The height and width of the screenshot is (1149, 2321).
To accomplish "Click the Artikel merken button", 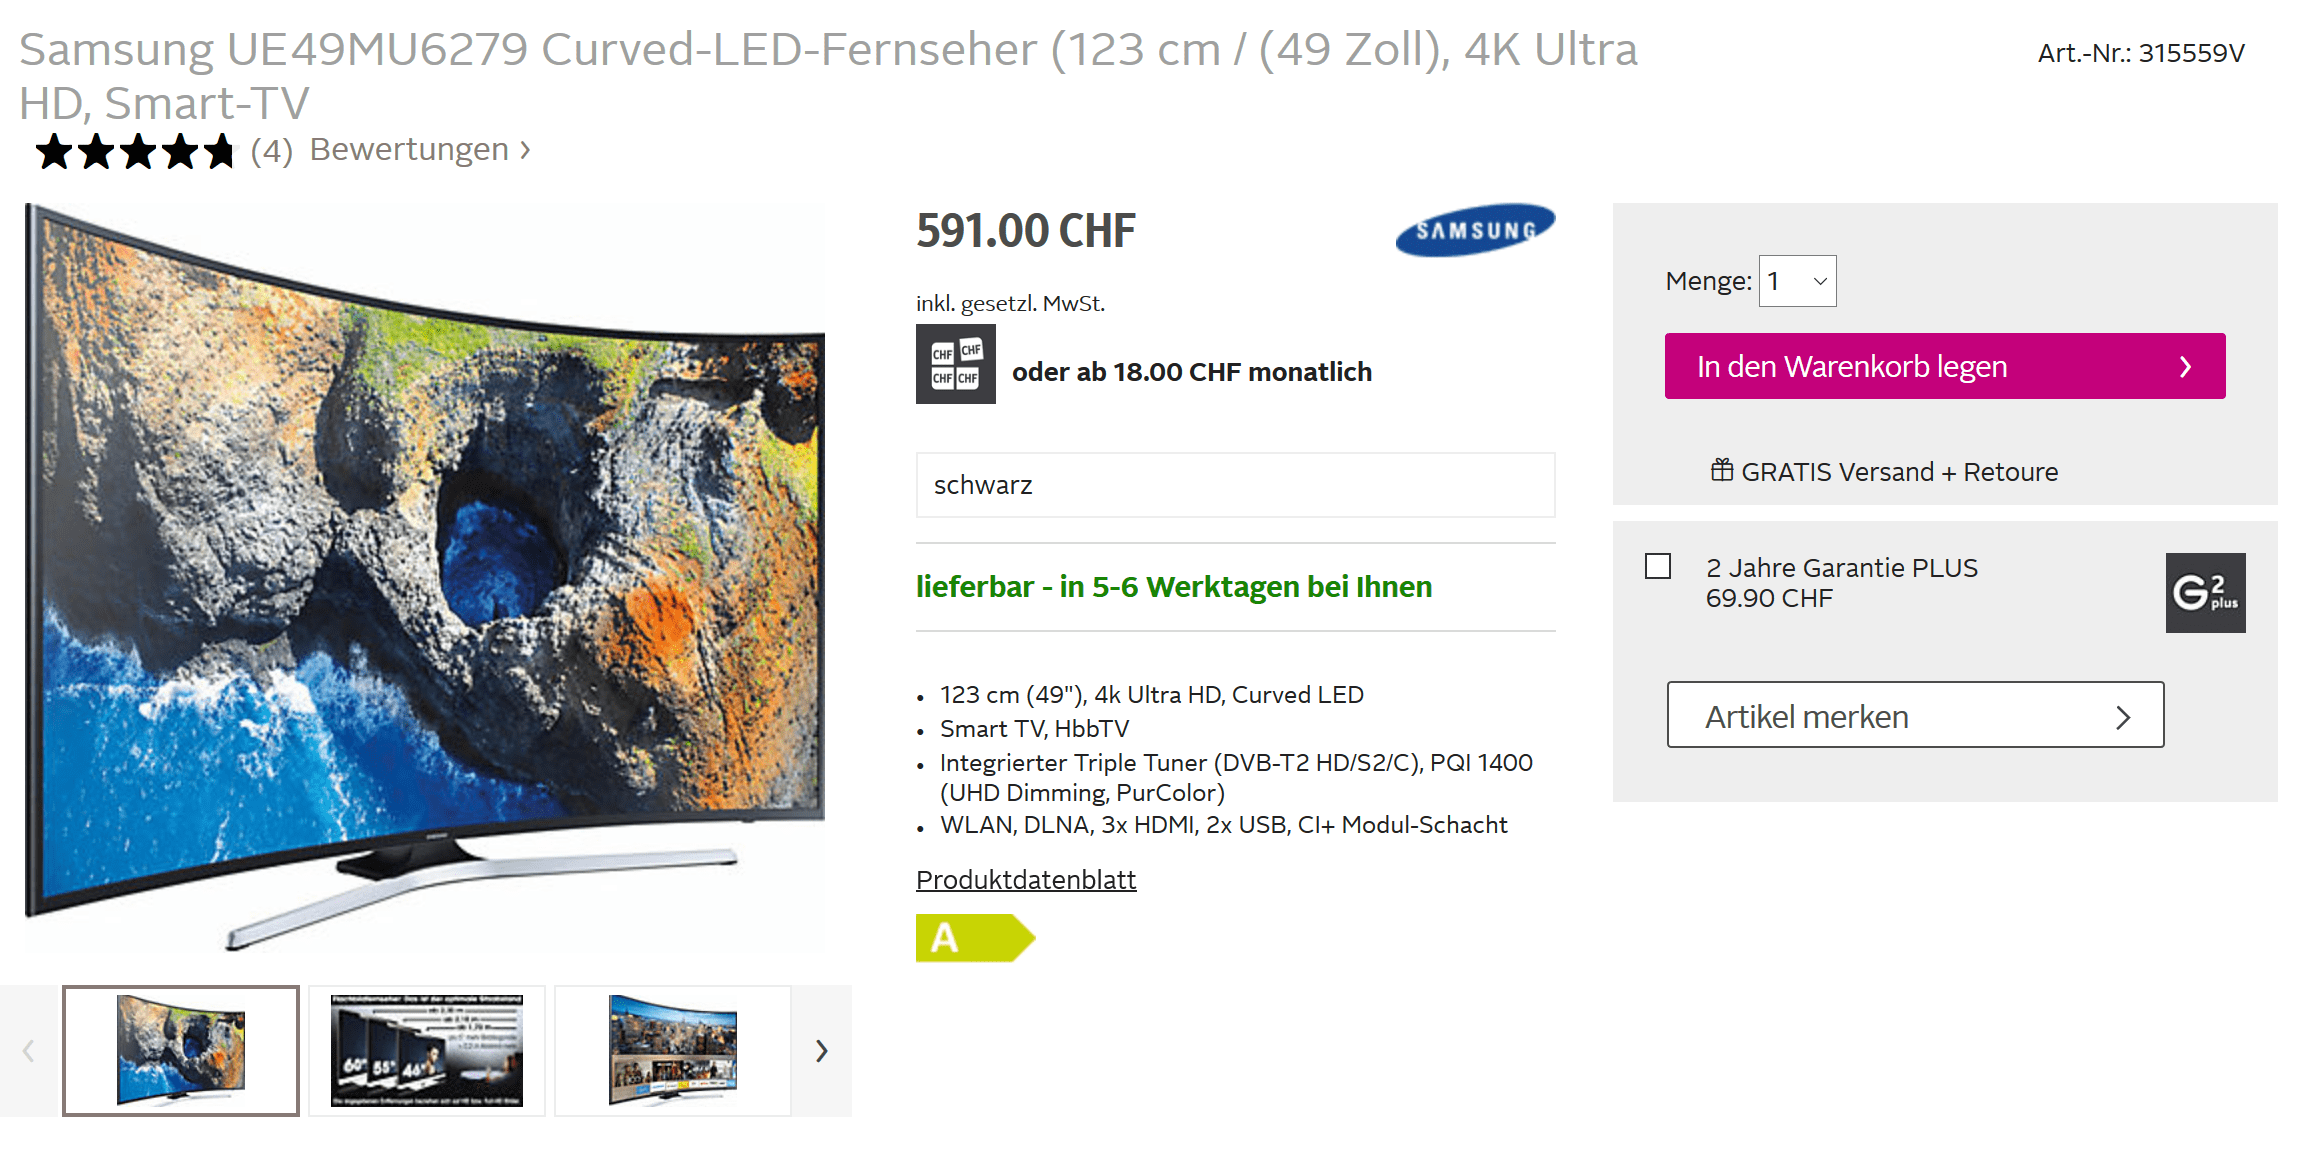I will point(1915,715).
